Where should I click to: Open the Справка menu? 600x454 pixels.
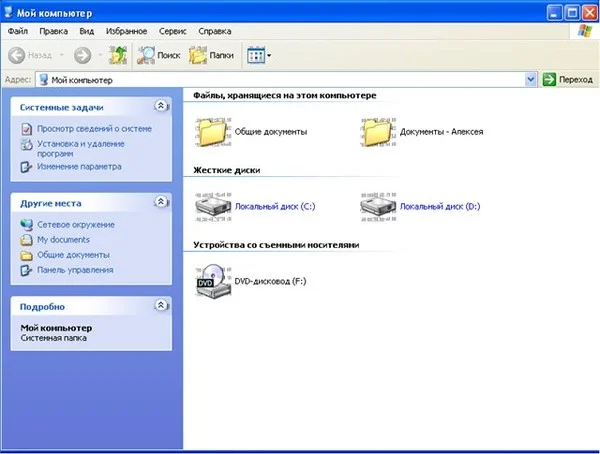[x=215, y=31]
